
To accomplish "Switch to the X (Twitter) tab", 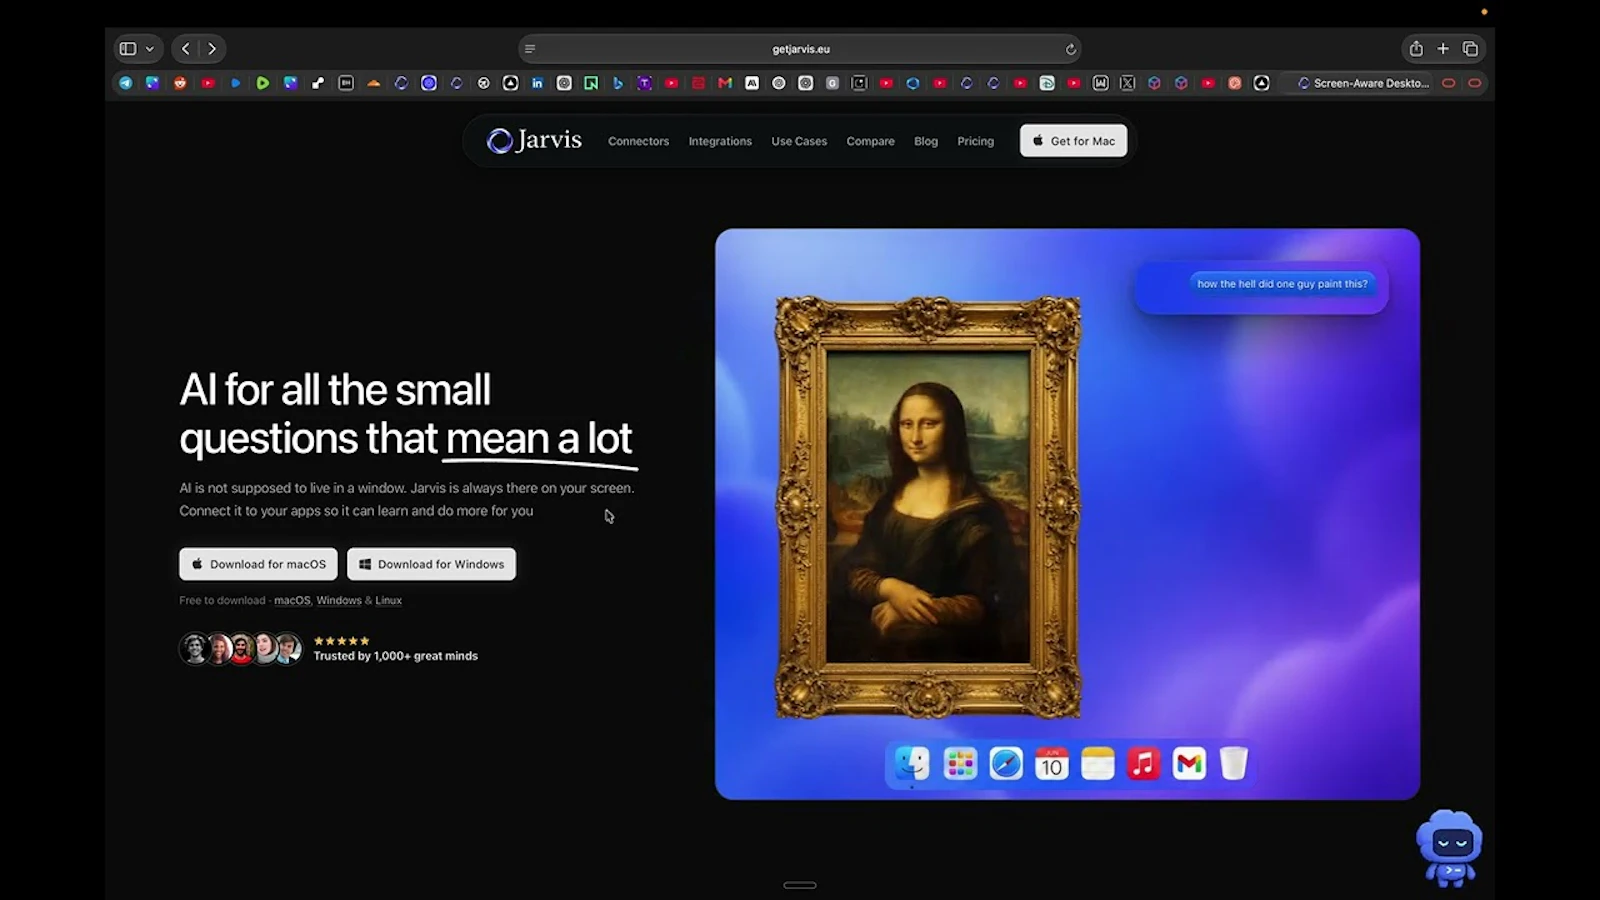I will pos(1127,83).
